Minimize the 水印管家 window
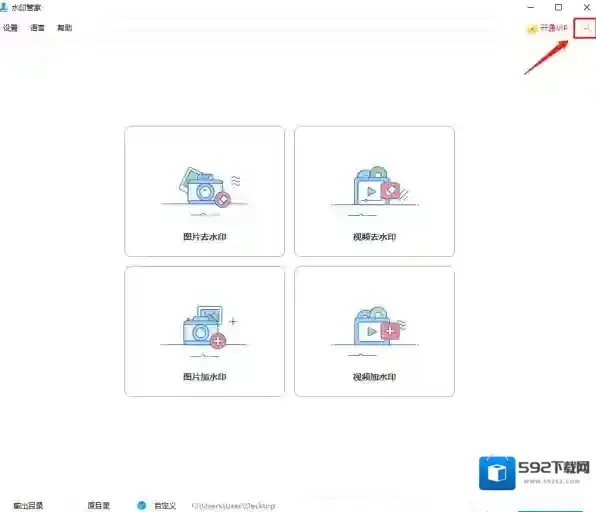Image resolution: width=596 pixels, height=512 pixels. [531, 7]
